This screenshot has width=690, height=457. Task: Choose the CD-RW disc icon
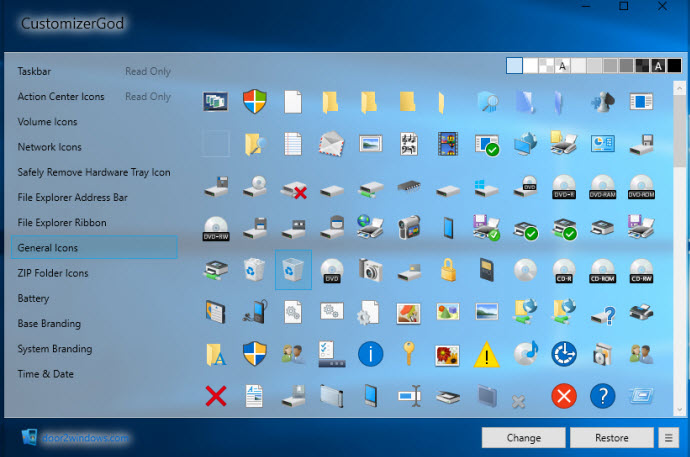pos(641,271)
